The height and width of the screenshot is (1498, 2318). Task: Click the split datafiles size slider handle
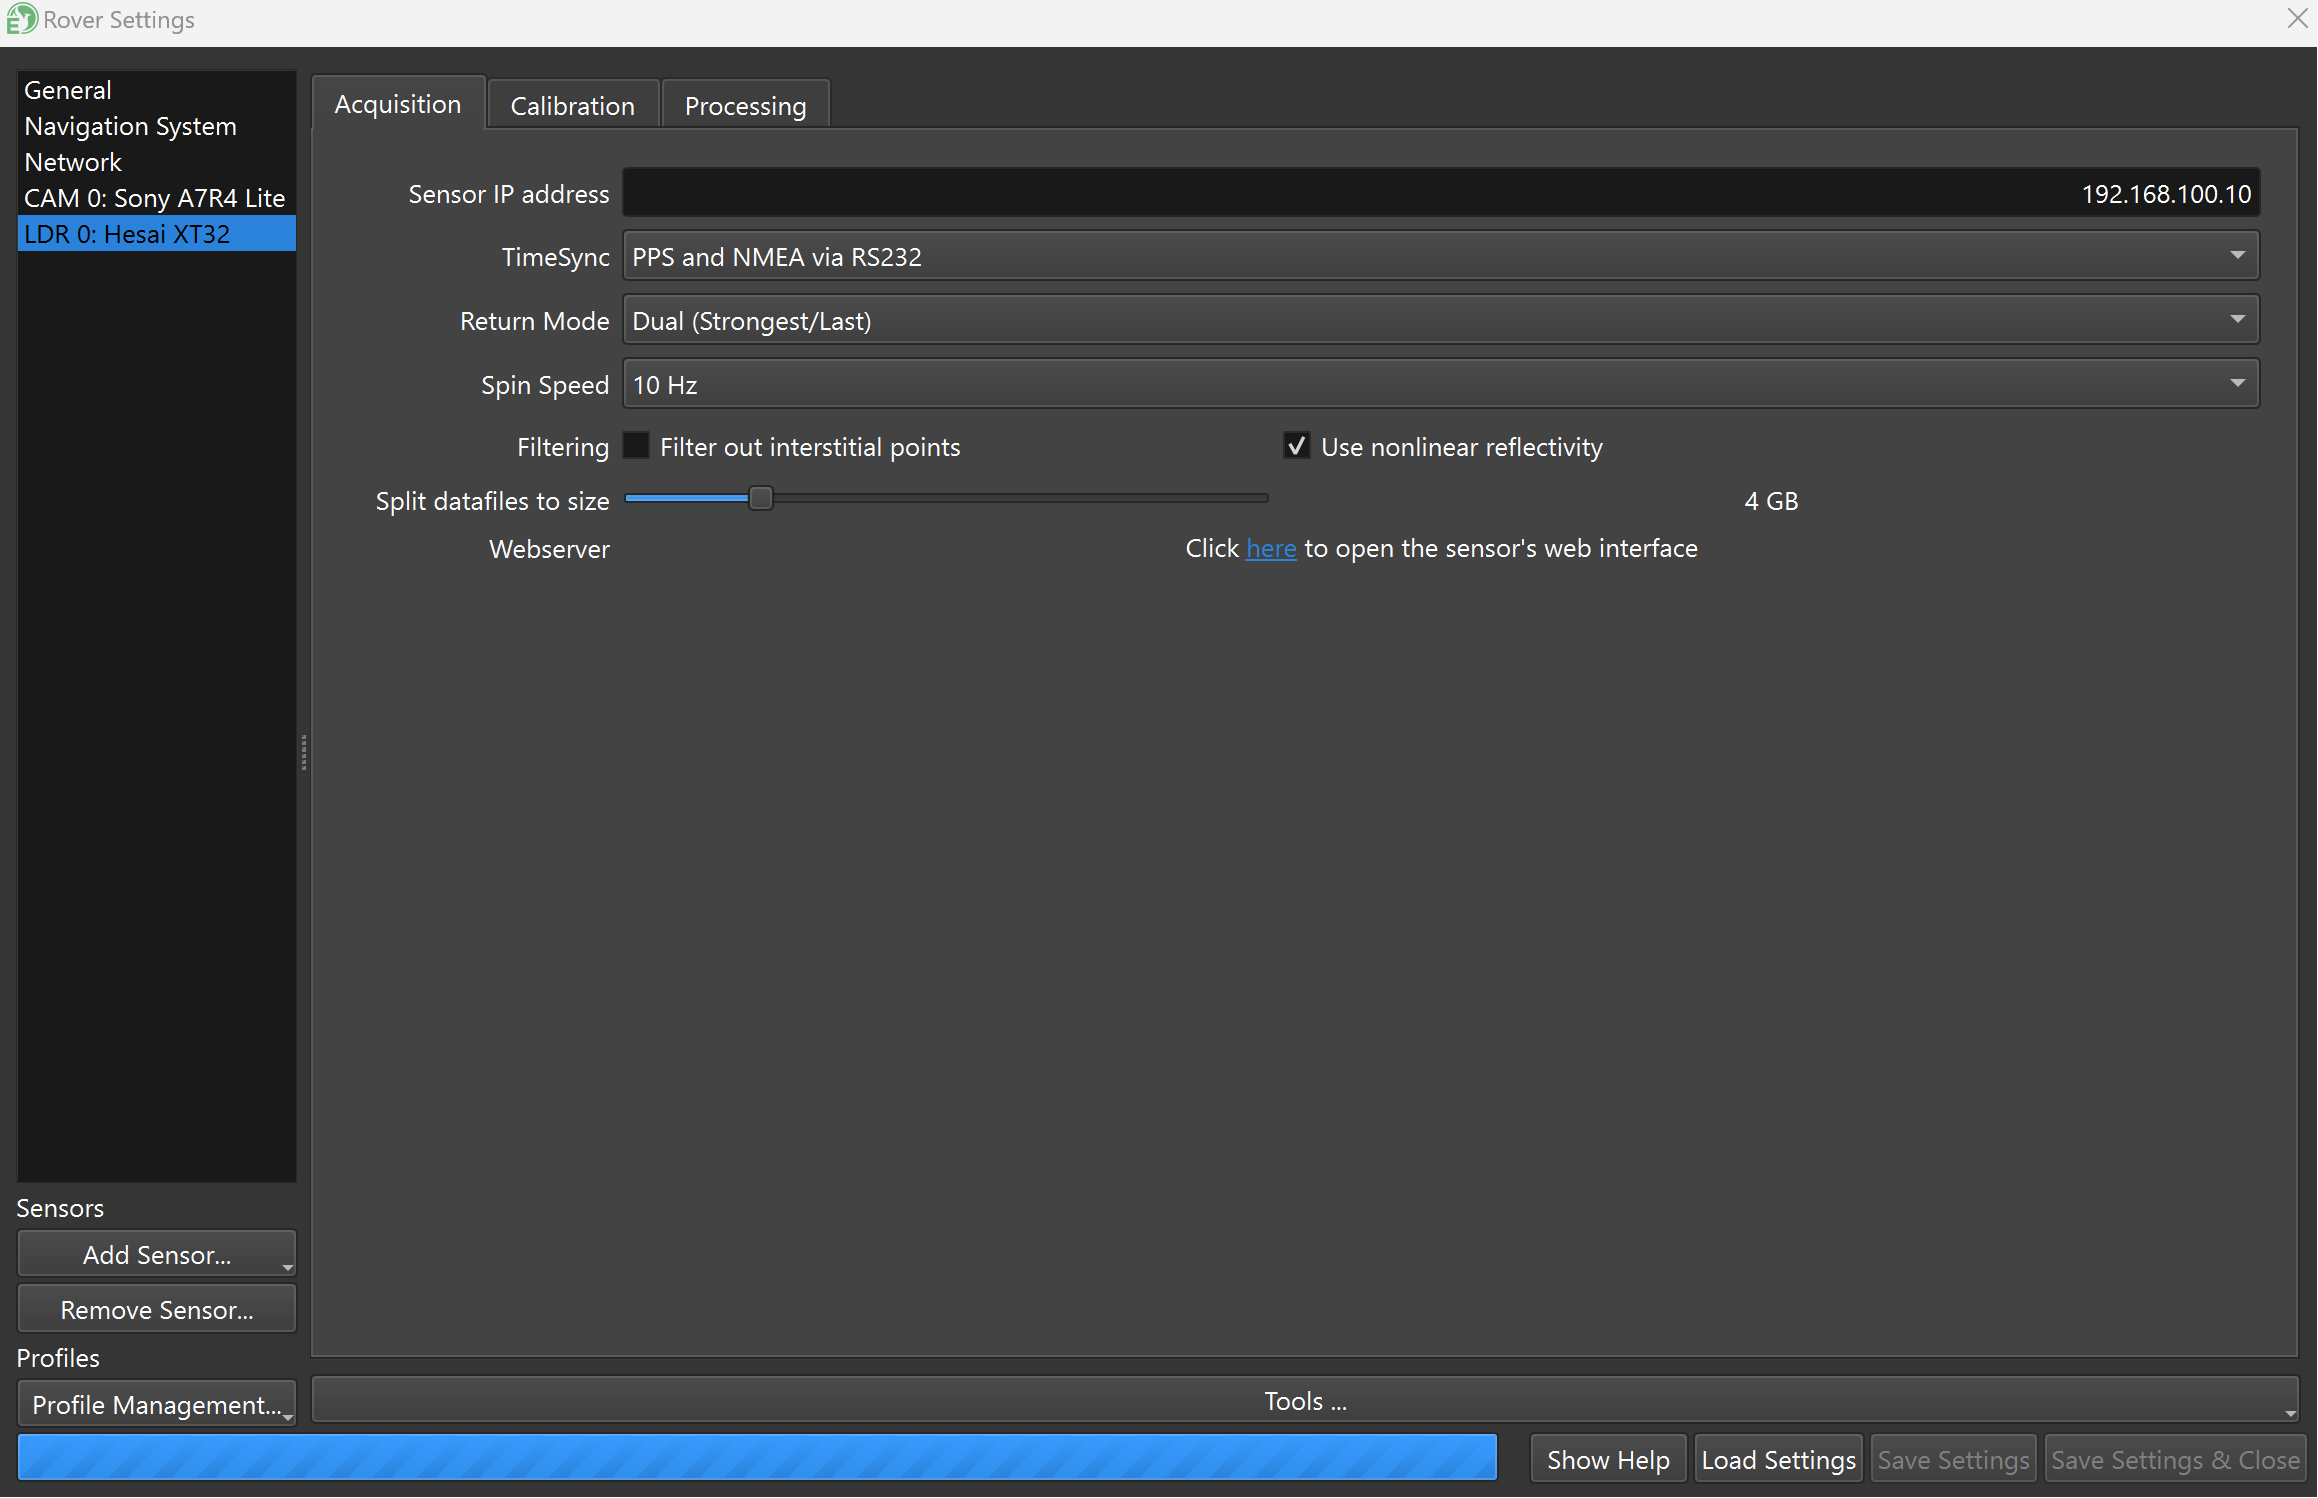761,498
